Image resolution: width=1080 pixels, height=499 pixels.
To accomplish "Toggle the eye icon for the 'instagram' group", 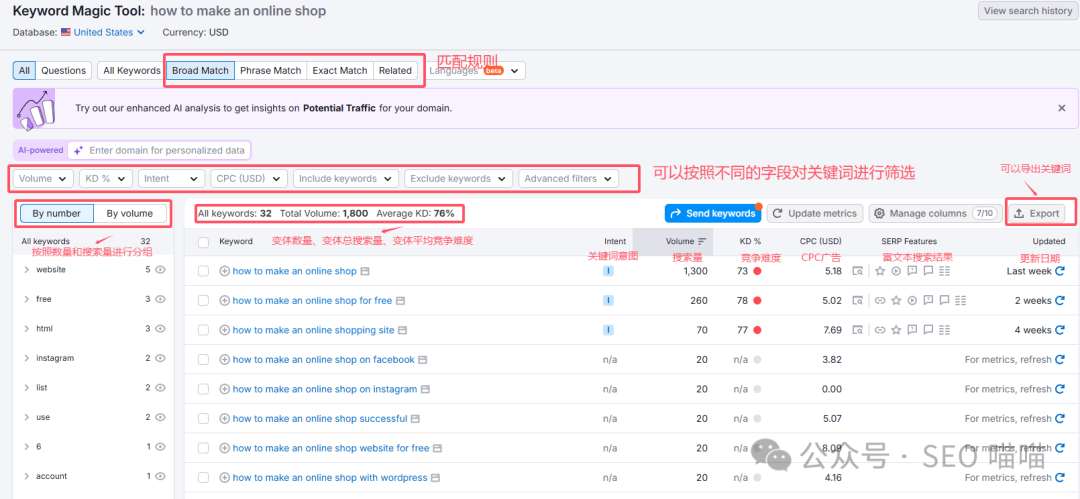I will pyautogui.click(x=160, y=358).
